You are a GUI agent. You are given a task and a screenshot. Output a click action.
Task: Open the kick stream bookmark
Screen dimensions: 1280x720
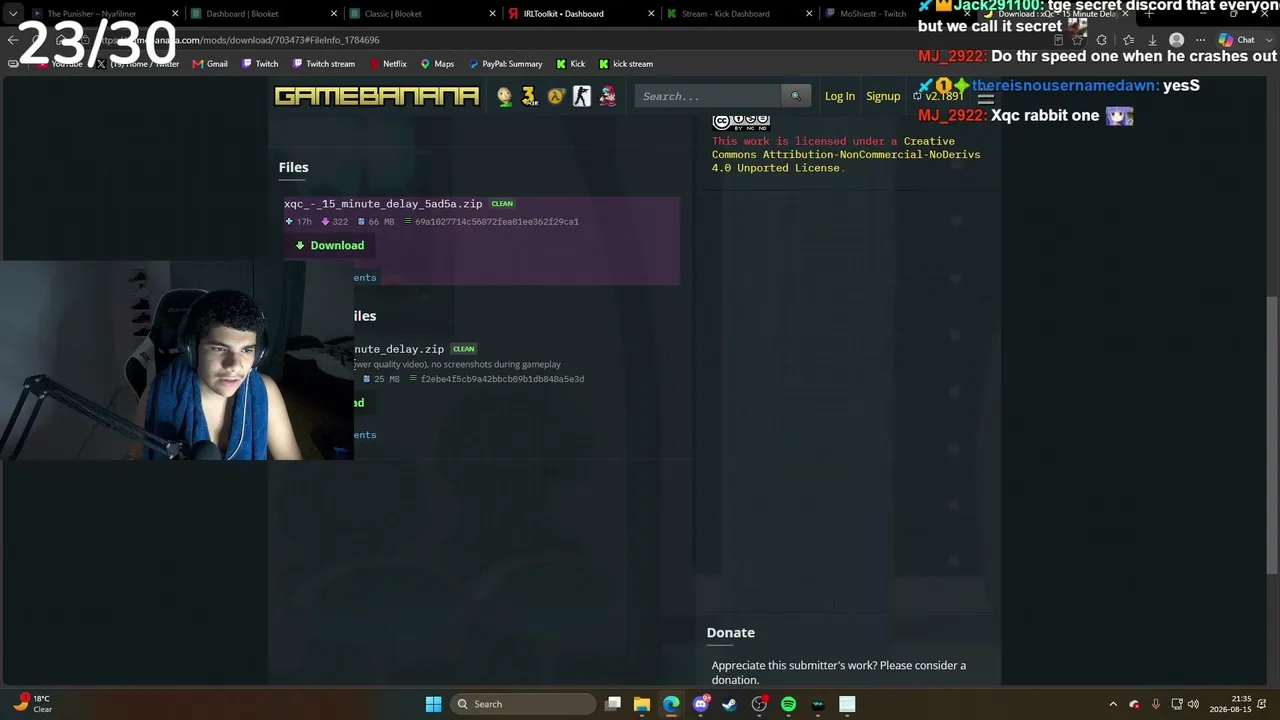626,64
